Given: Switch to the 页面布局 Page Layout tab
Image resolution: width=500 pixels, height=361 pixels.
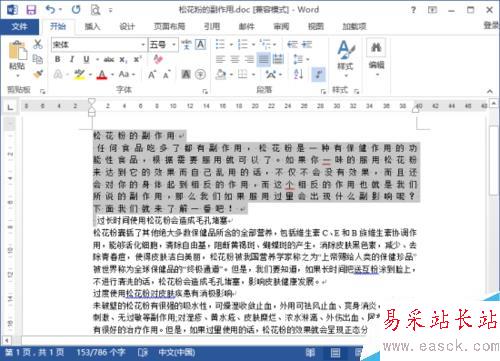Looking at the screenshot, I should (169, 26).
